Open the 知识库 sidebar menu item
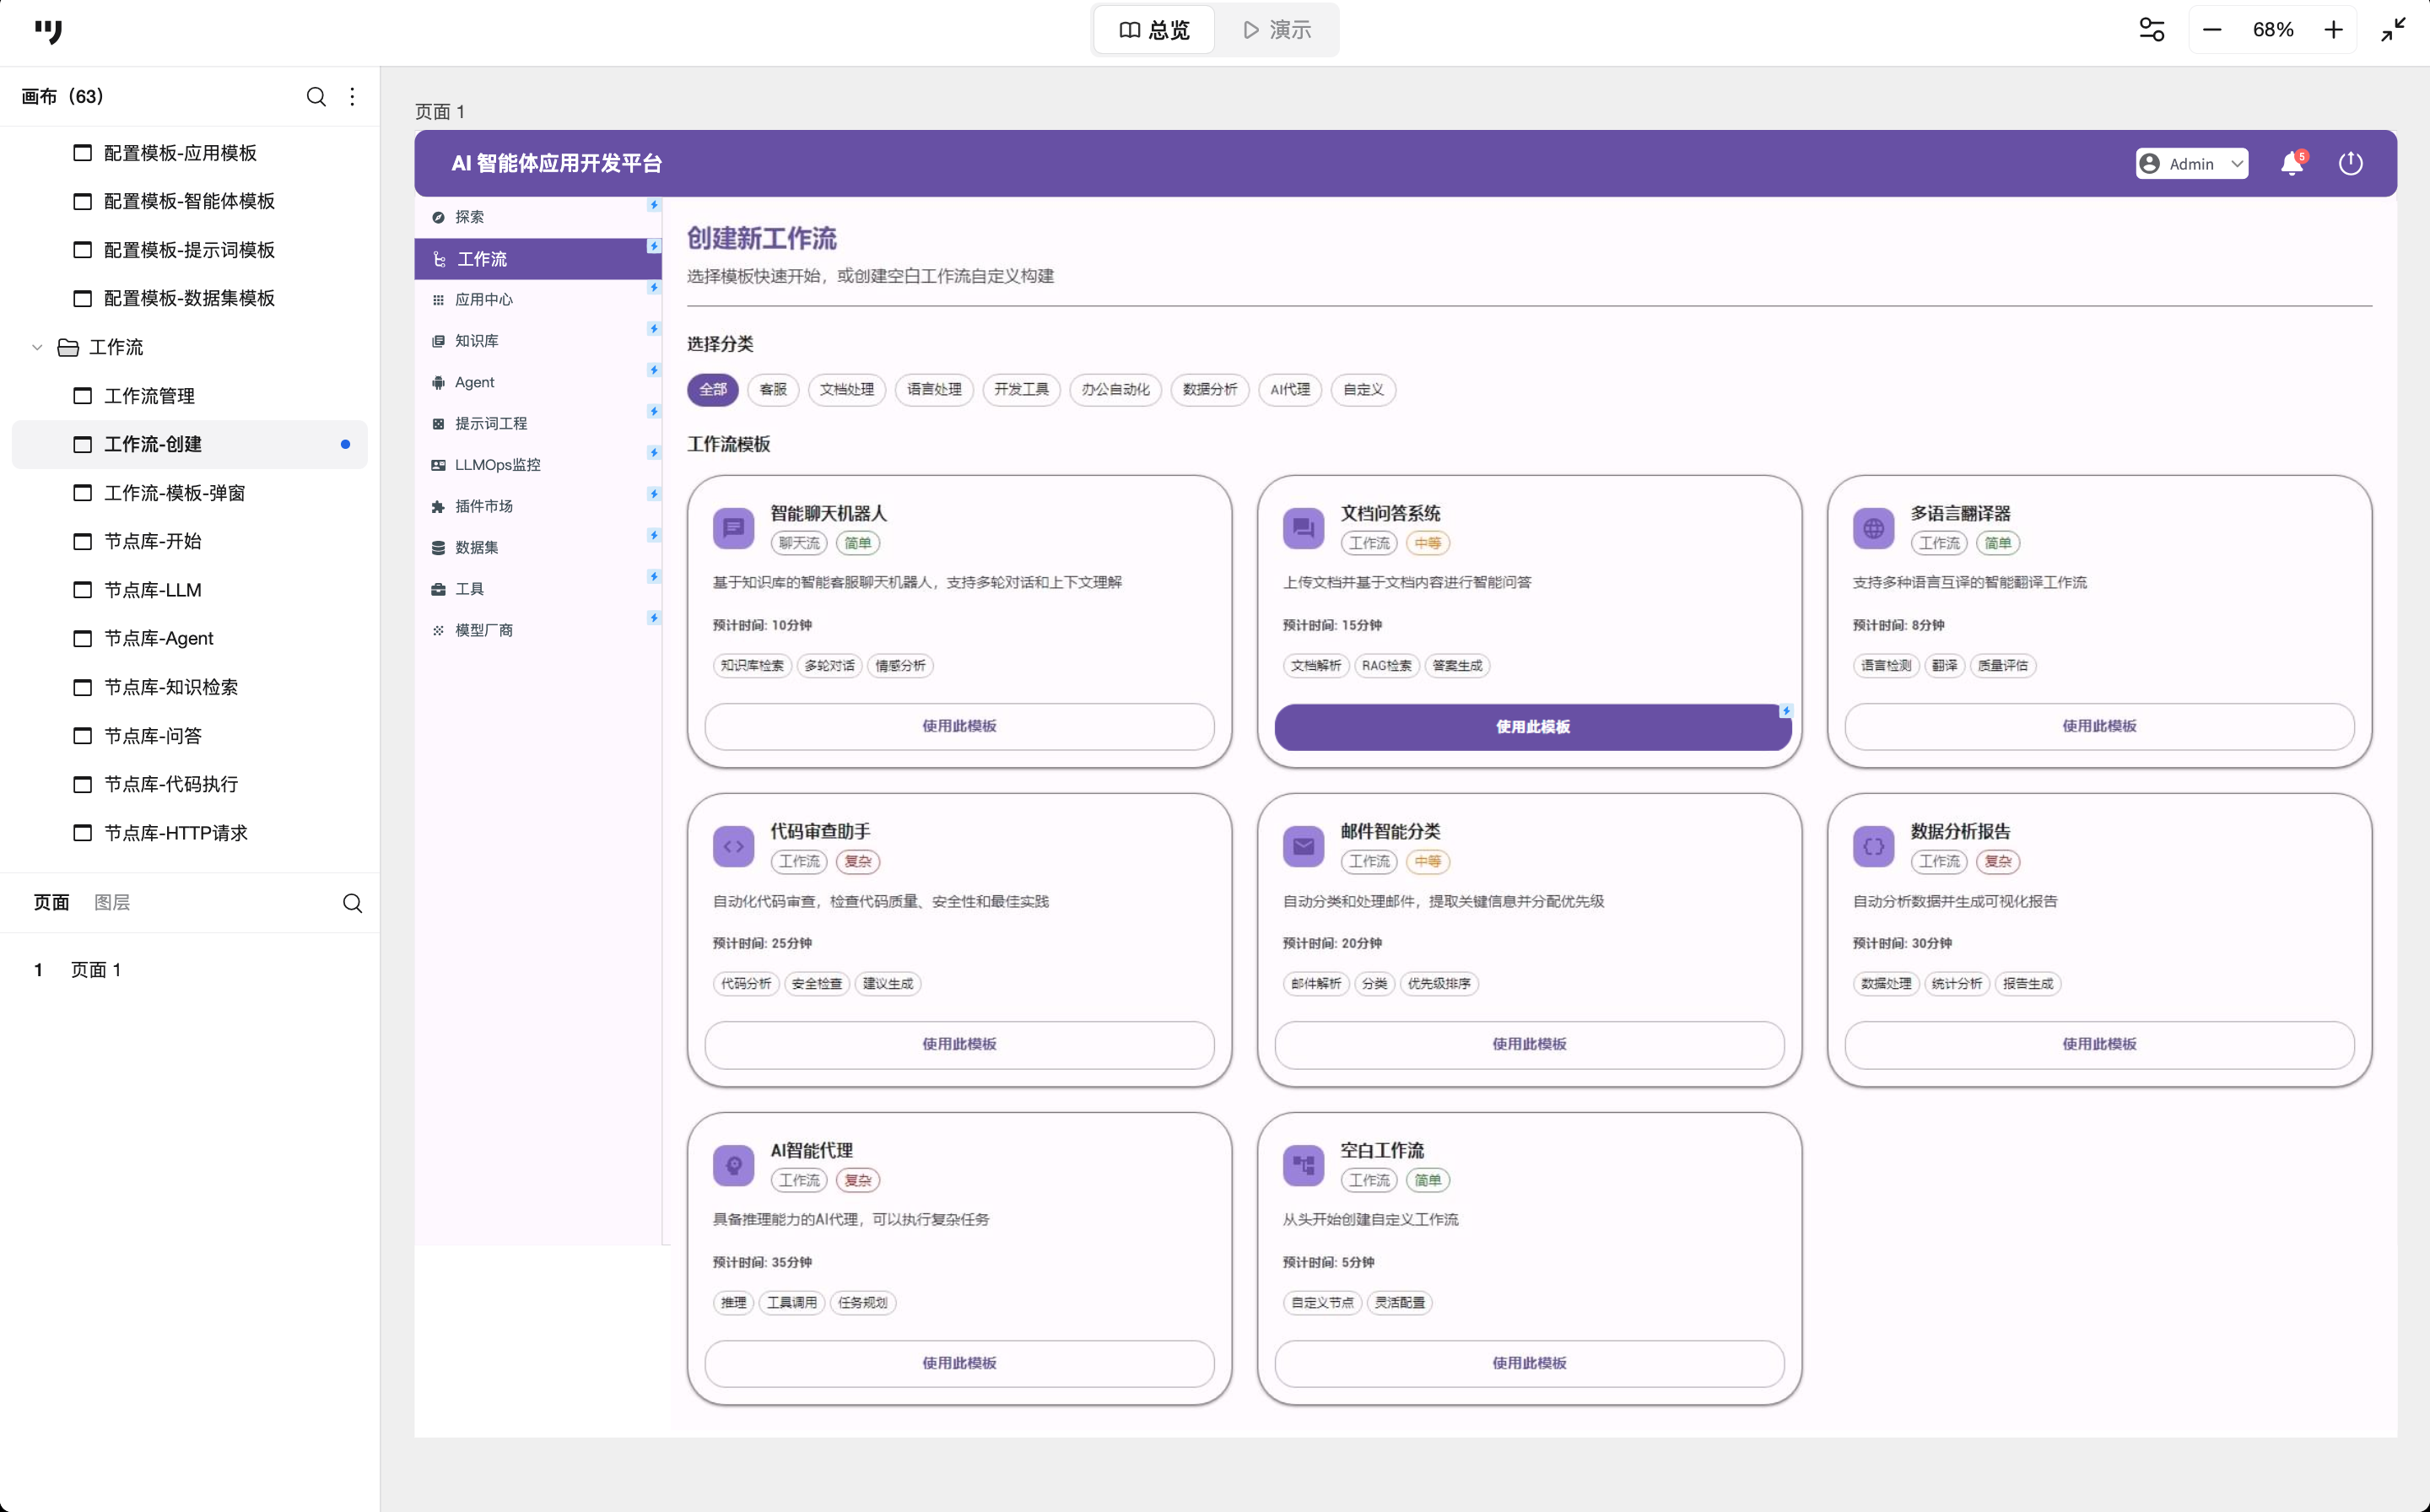Image resolution: width=2430 pixels, height=1512 pixels. pyautogui.click(x=477, y=341)
